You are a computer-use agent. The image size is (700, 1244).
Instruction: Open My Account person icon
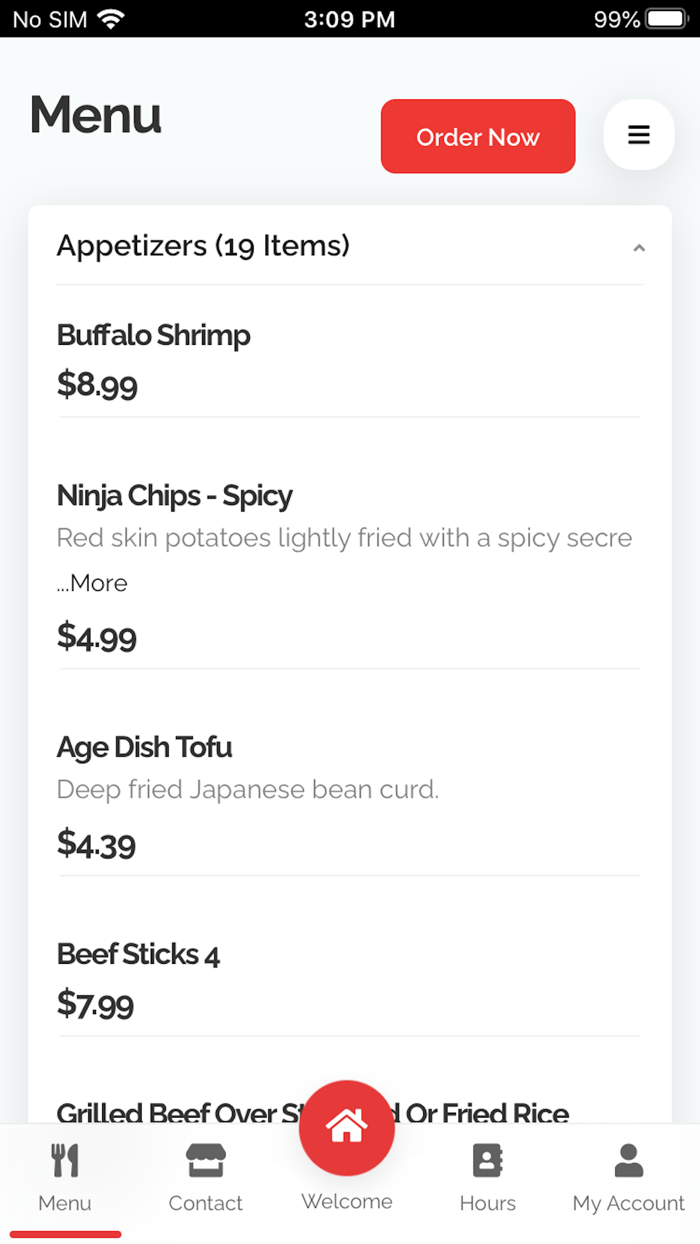click(628, 1160)
